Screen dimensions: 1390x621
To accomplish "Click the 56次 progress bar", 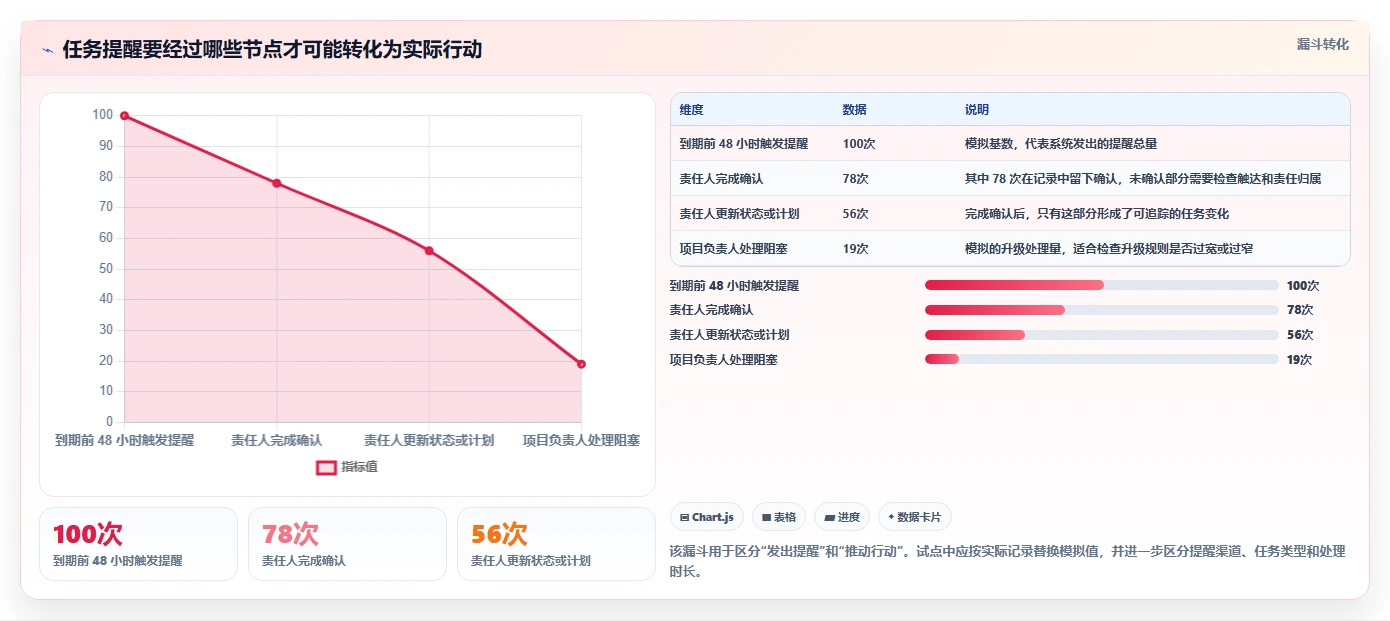I will pos(1102,334).
